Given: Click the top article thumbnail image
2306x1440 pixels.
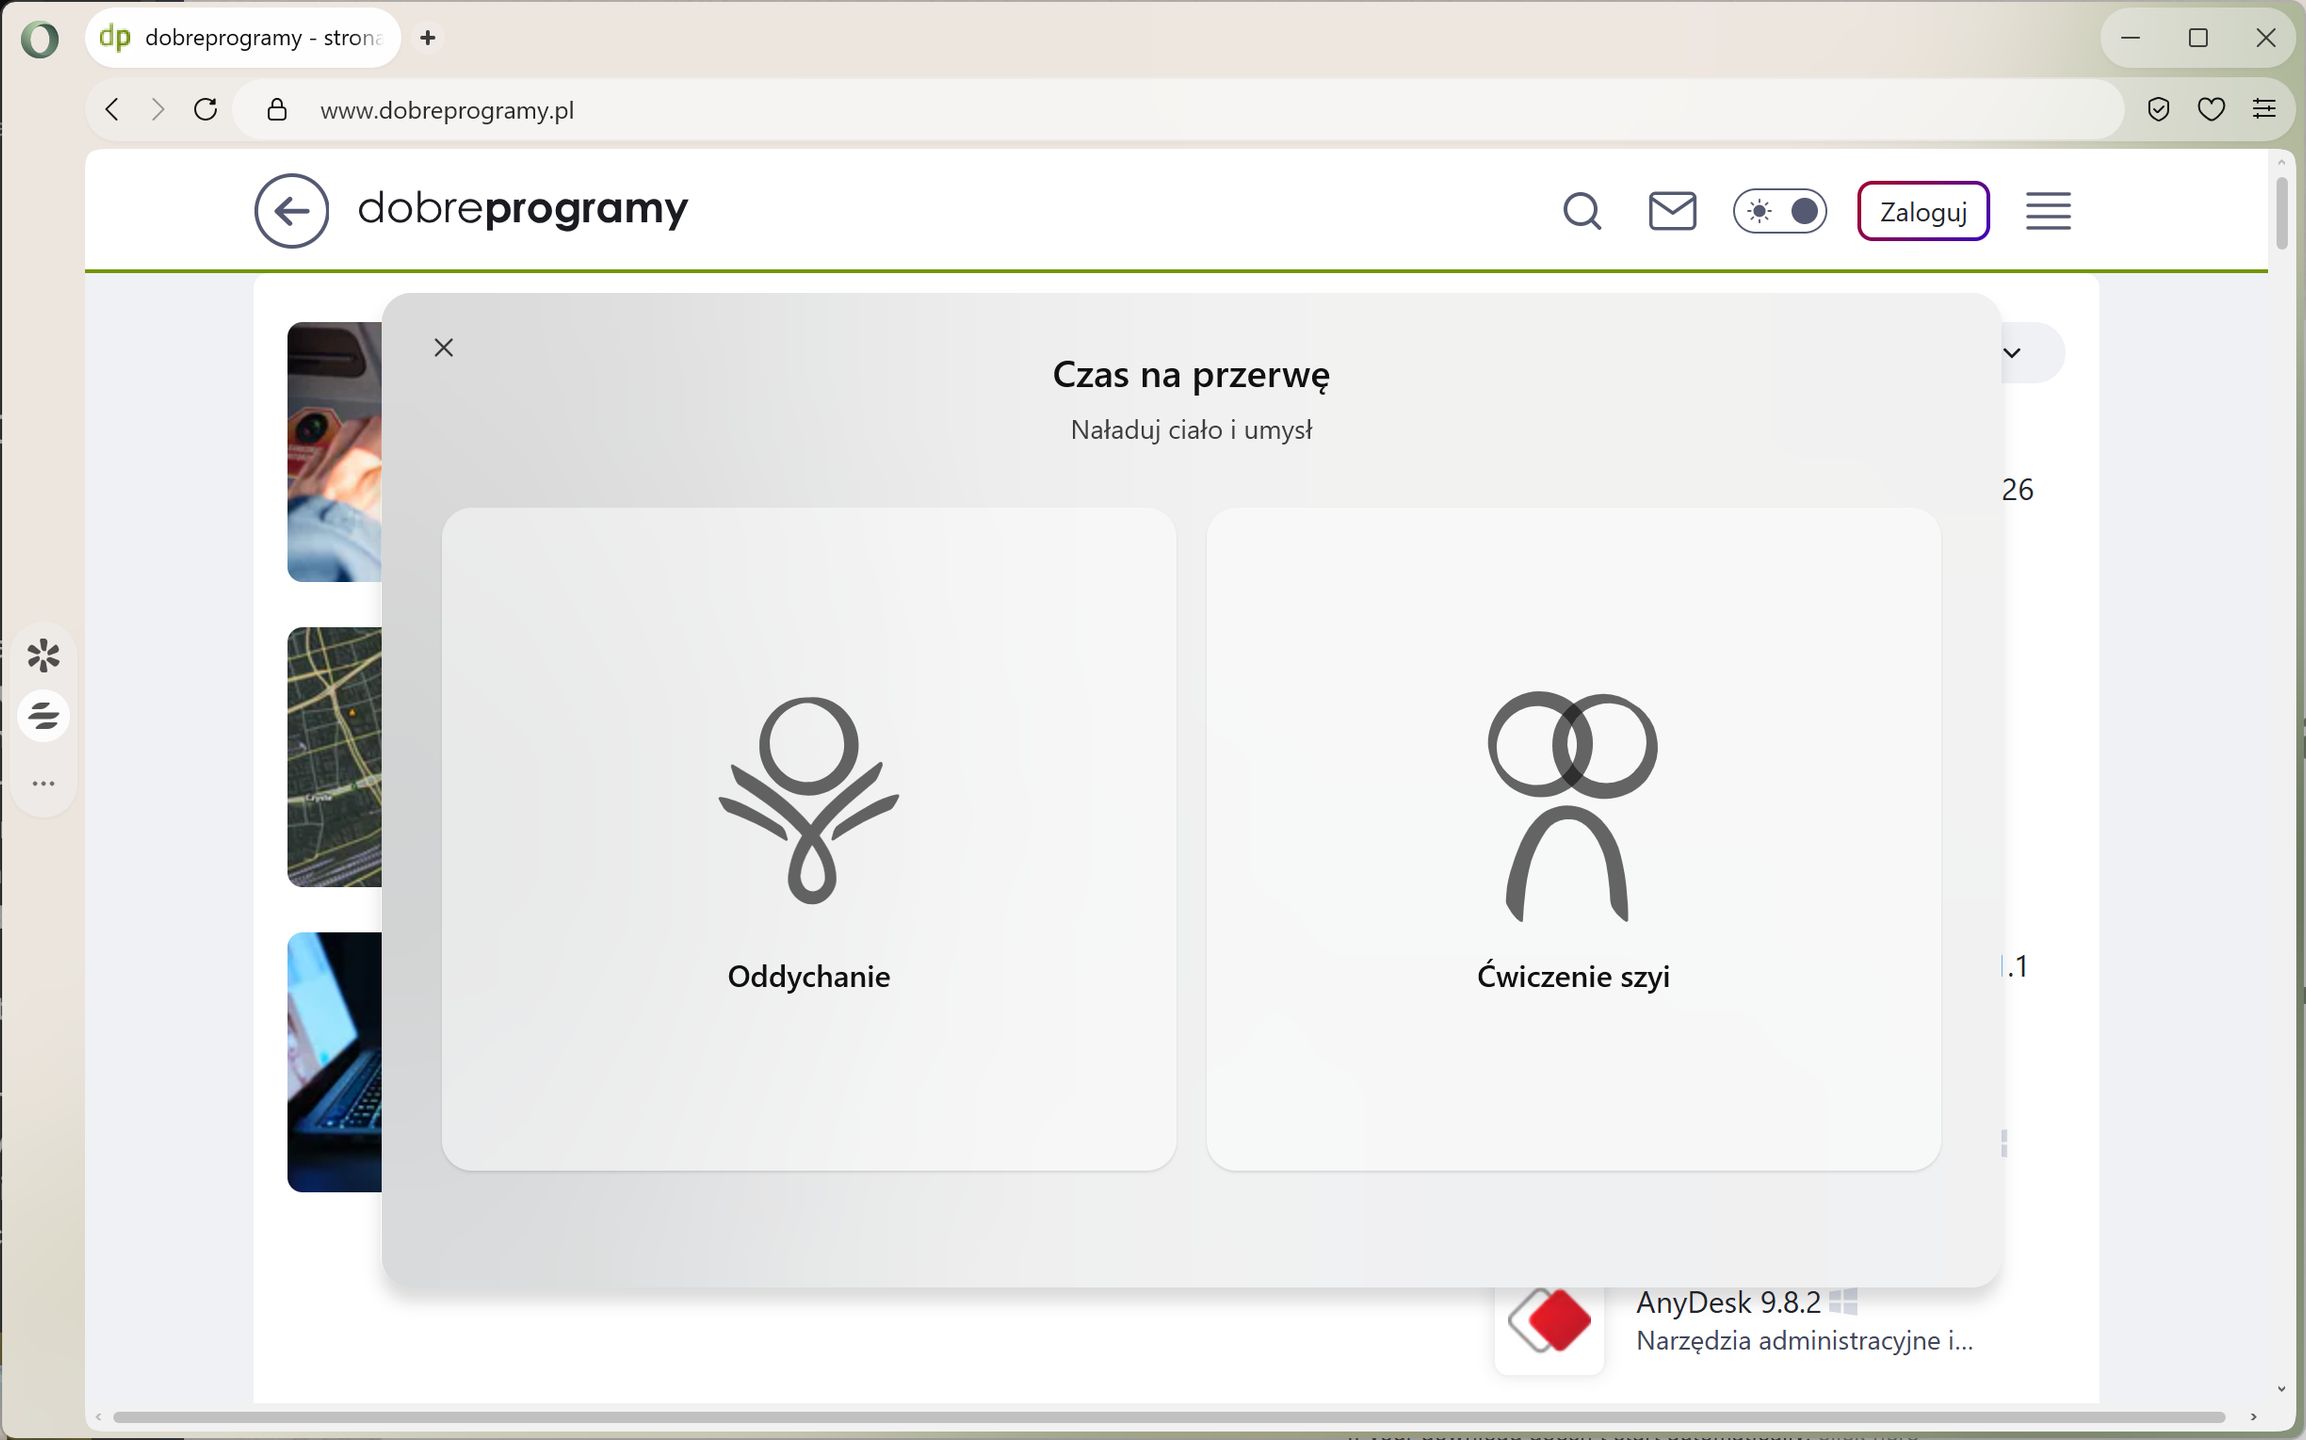Looking at the screenshot, I should [x=334, y=451].
